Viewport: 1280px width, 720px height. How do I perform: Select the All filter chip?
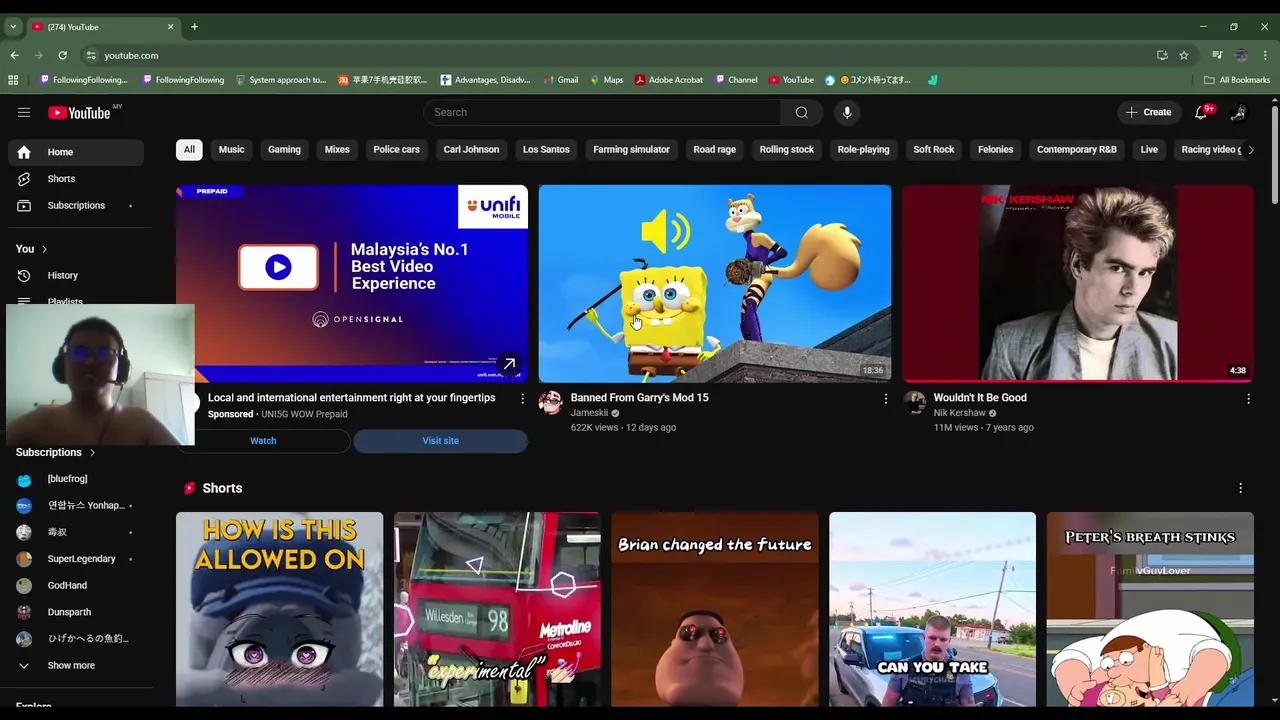[189, 150]
